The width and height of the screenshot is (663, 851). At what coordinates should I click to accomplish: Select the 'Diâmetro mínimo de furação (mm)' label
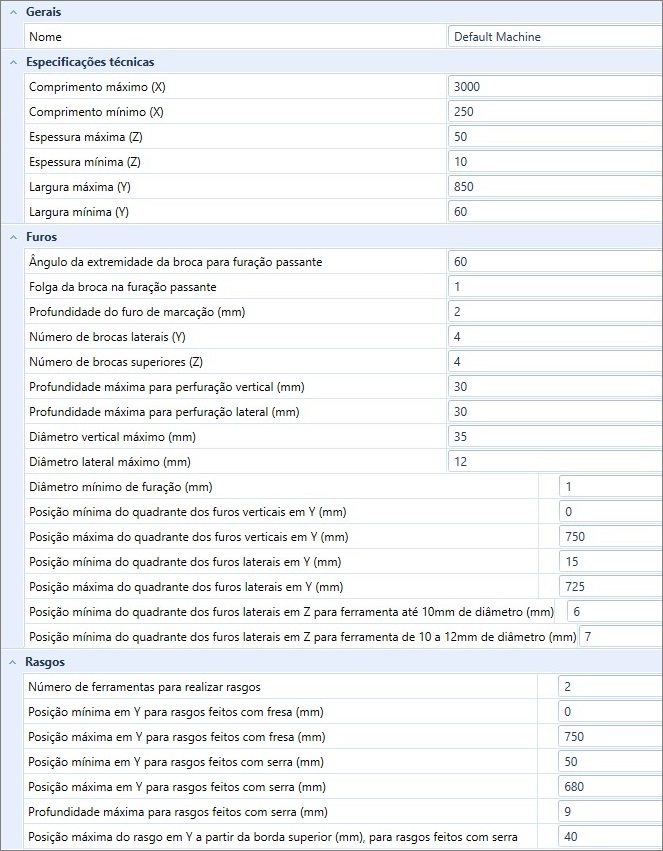coord(120,487)
